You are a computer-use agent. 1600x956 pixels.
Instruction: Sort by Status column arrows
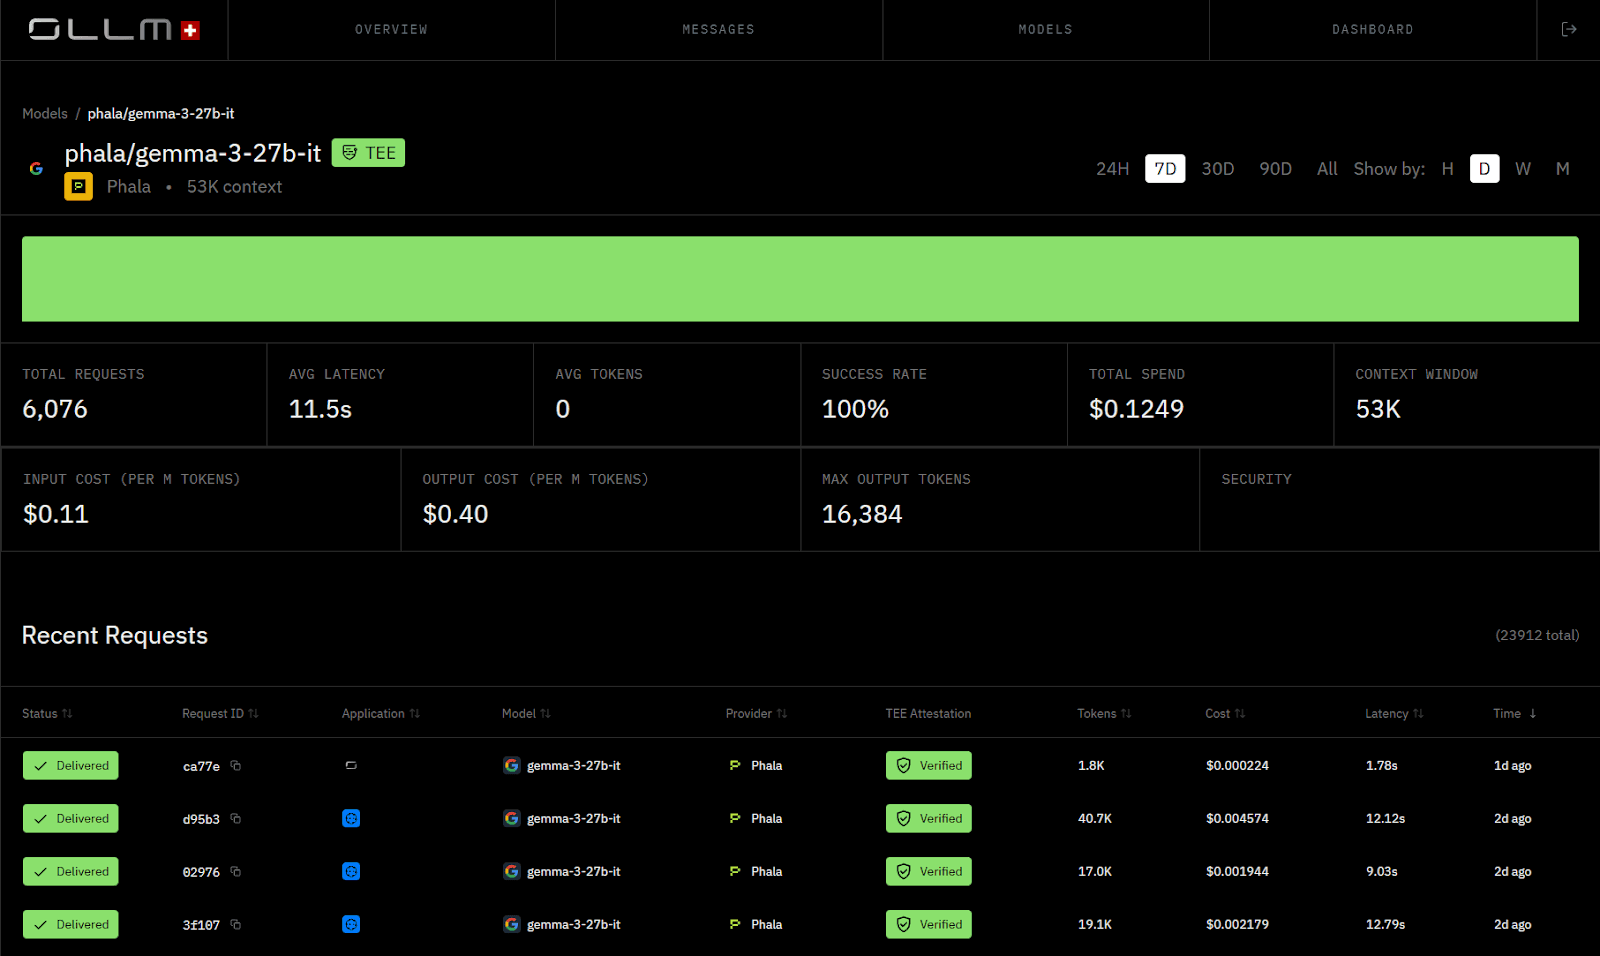tap(67, 714)
